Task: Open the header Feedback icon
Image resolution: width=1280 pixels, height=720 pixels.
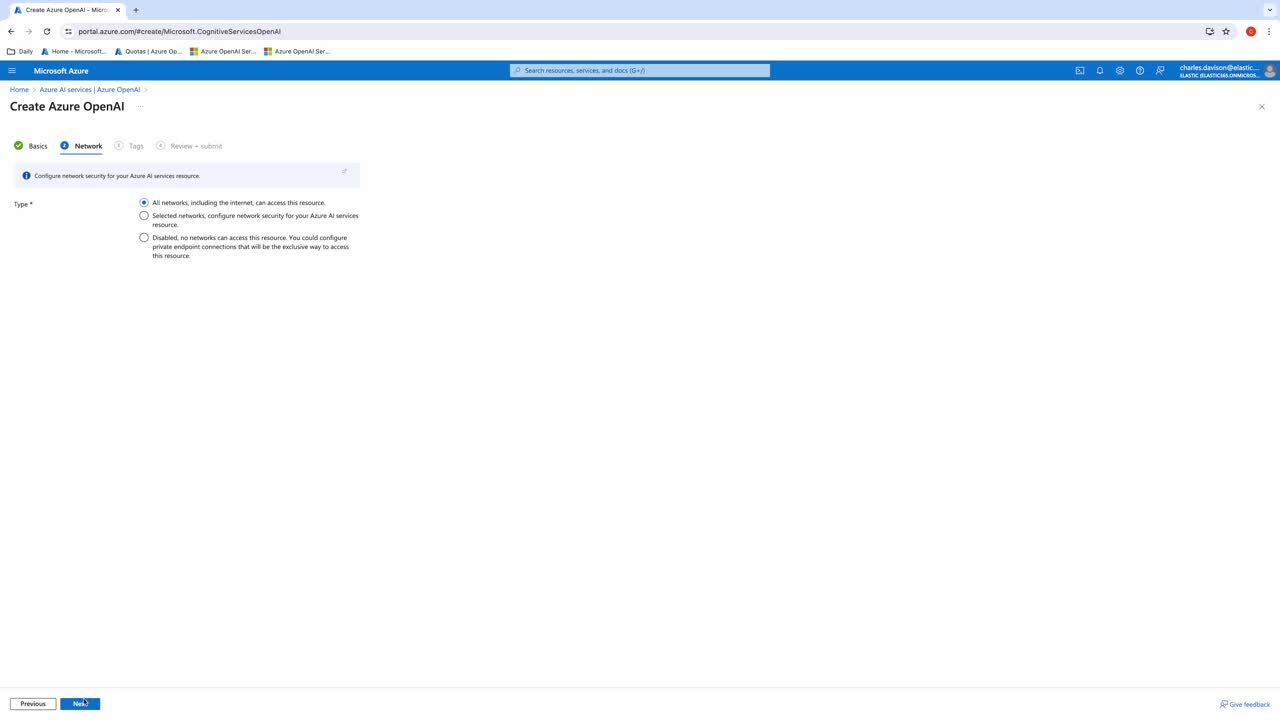Action: click(1160, 71)
